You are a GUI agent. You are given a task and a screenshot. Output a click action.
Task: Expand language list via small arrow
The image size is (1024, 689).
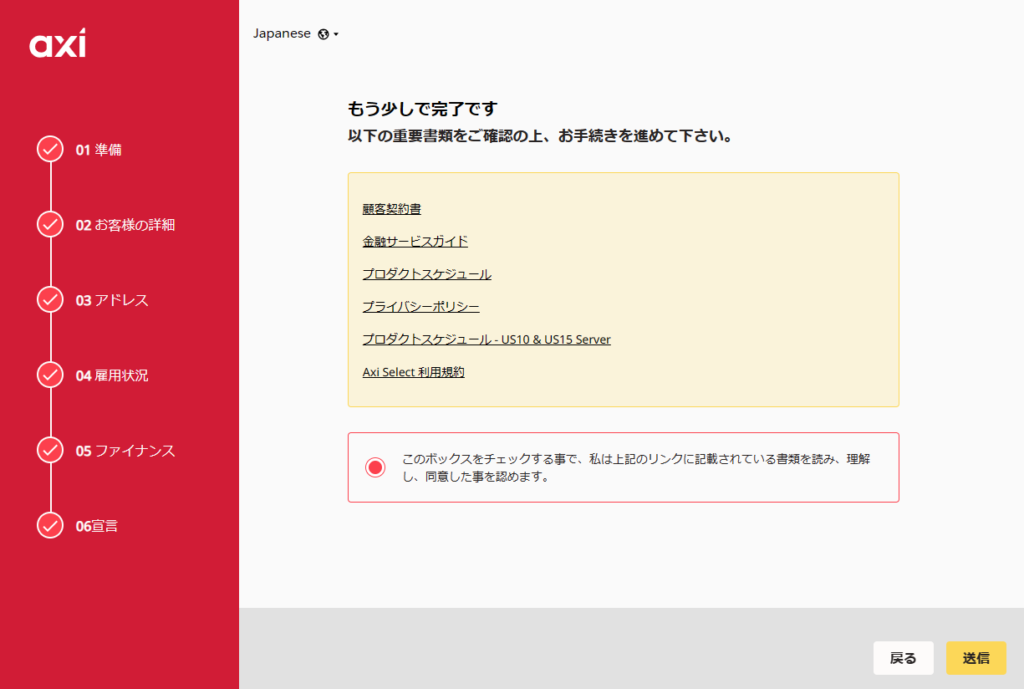click(337, 35)
